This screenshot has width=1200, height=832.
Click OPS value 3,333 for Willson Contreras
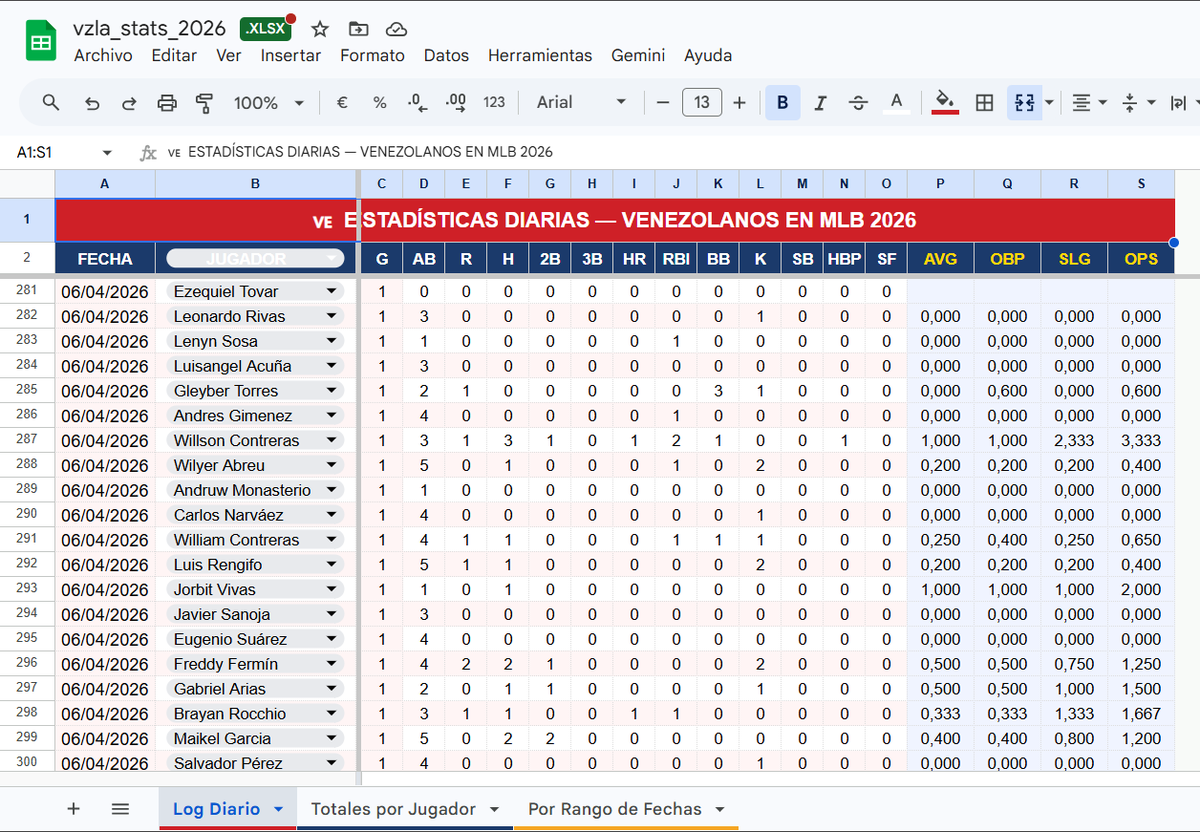[x=1141, y=440]
